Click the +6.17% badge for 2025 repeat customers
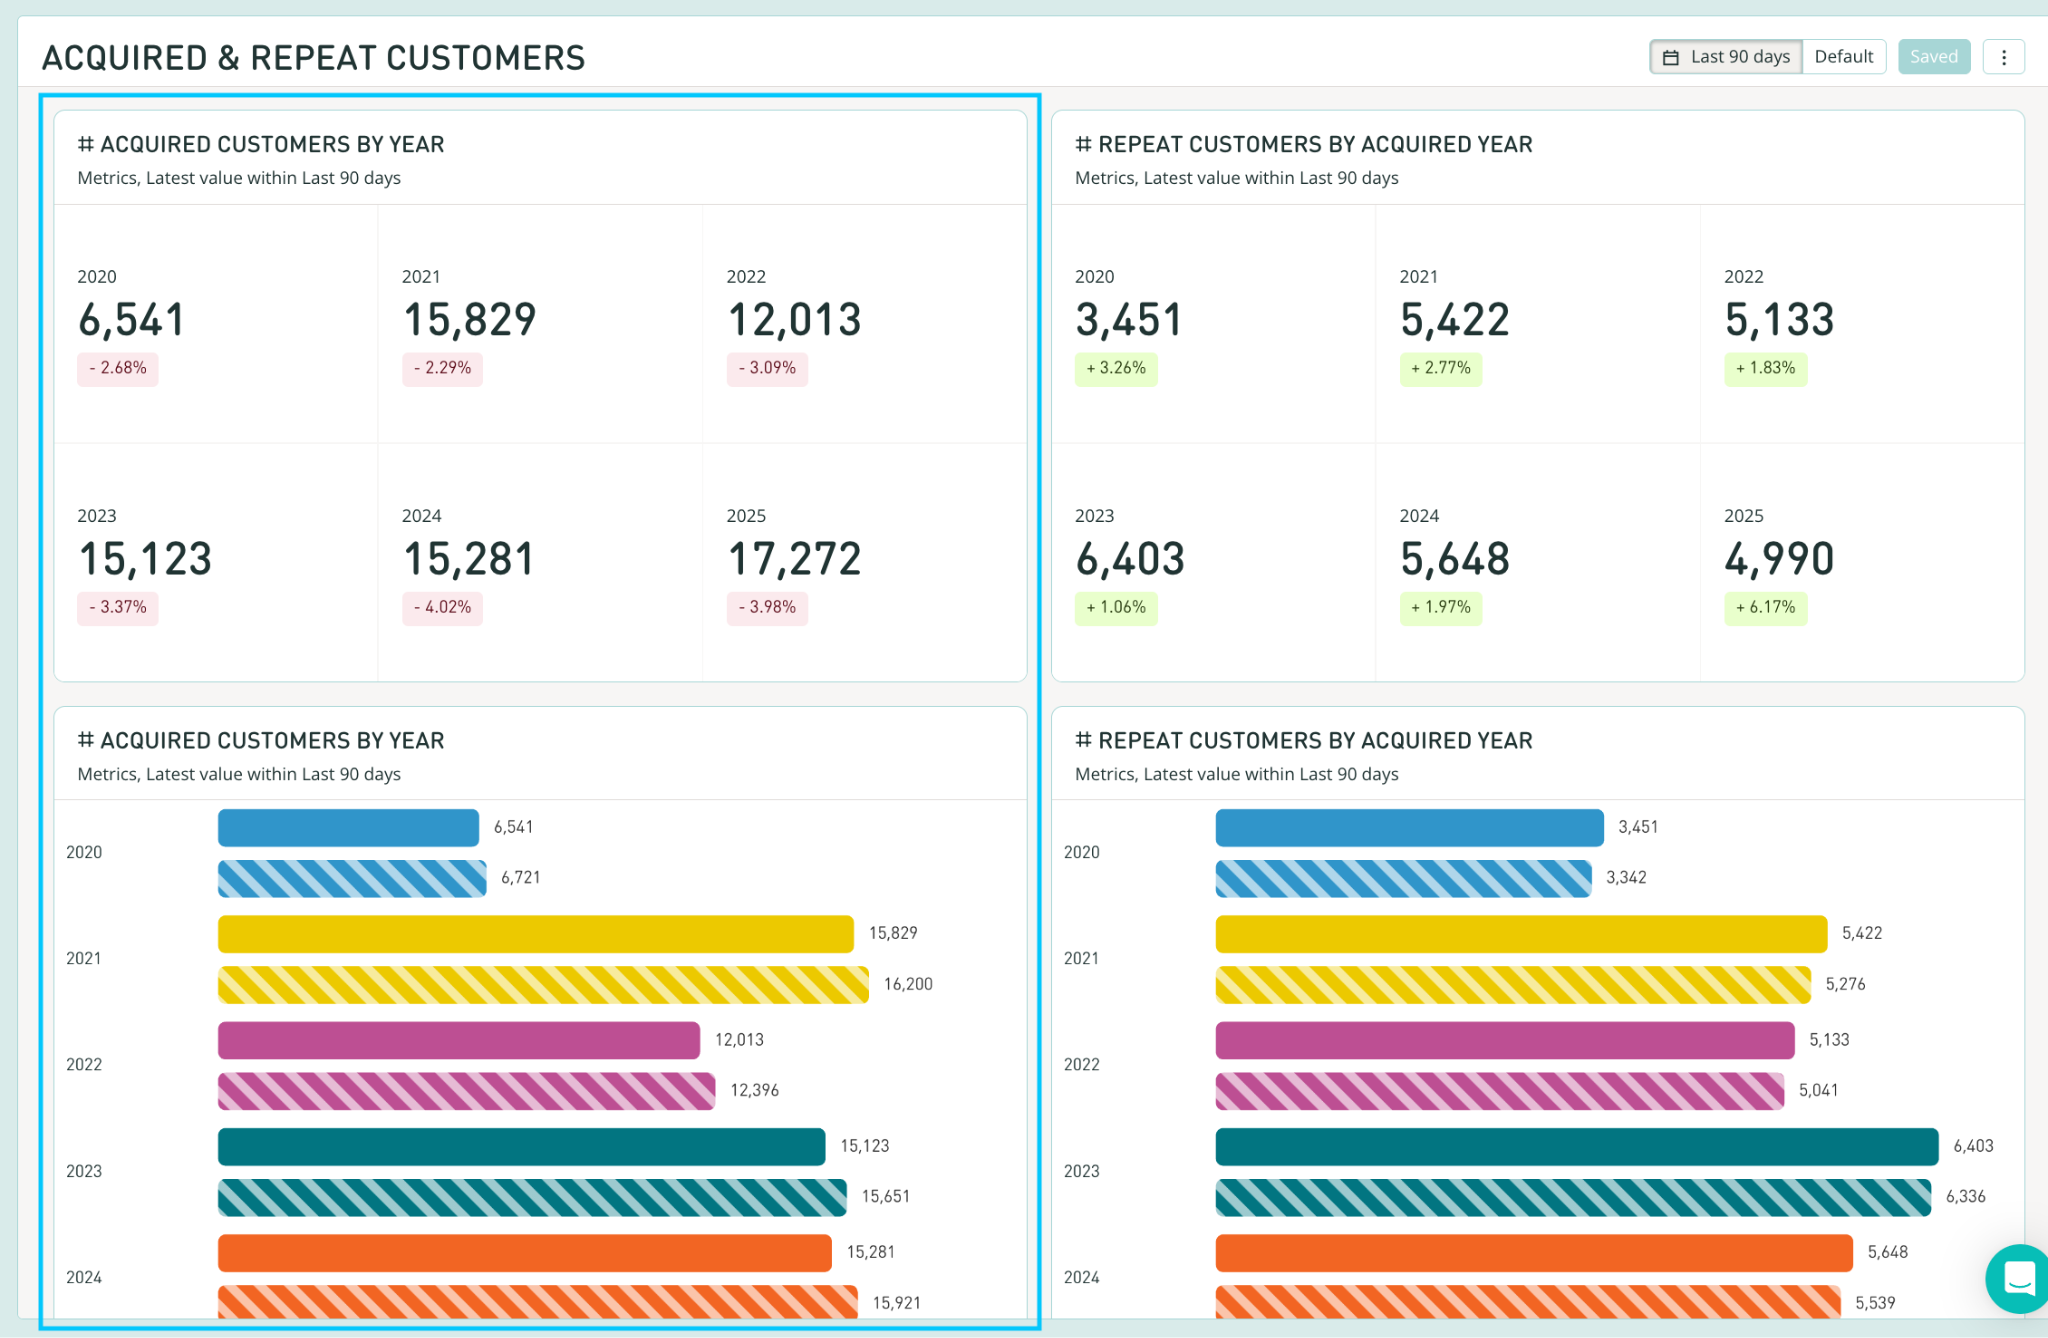 coord(1765,607)
